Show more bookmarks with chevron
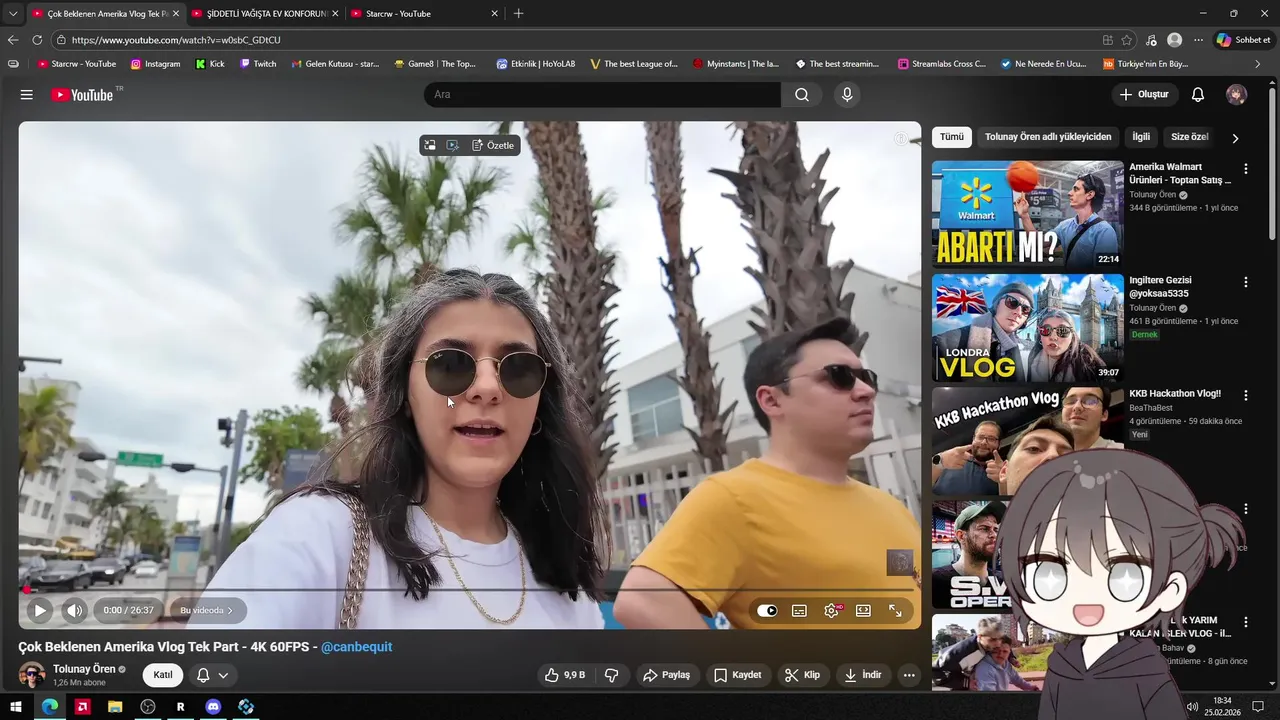This screenshot has width=1280, height=720. (1257, 64)
